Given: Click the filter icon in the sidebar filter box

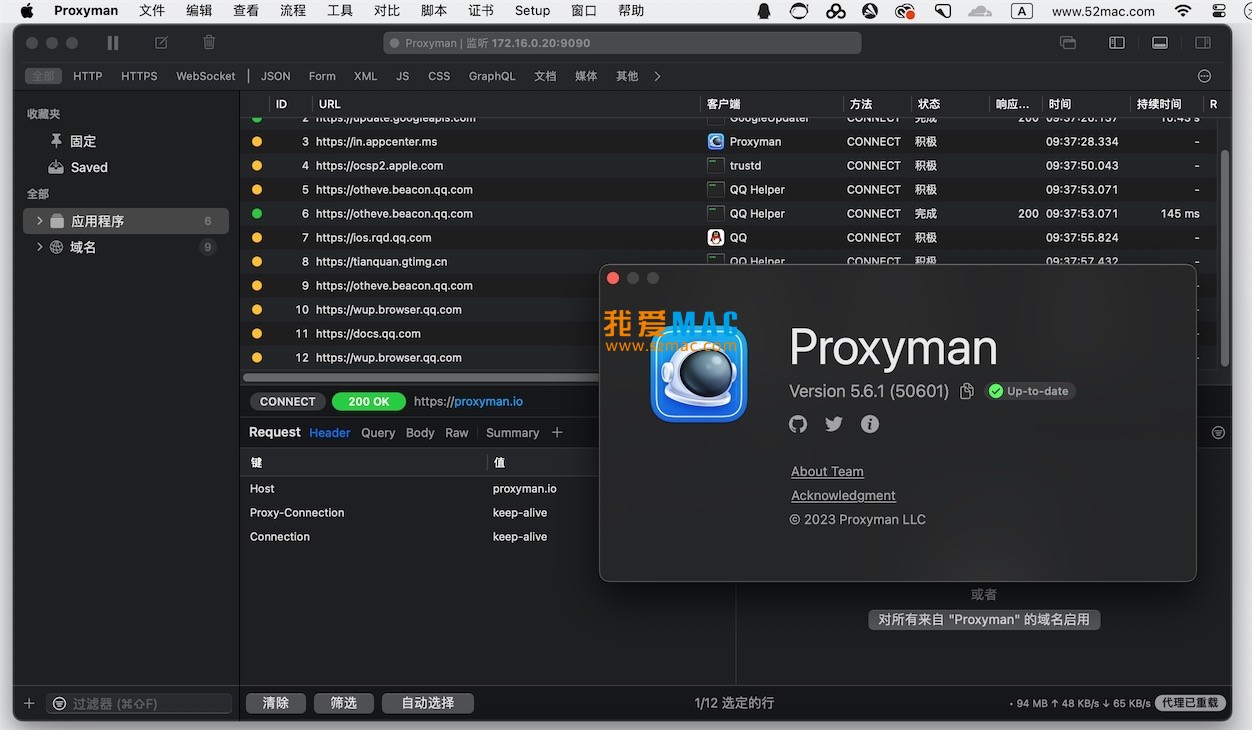Looking at the screenshot, I should 60,704.
